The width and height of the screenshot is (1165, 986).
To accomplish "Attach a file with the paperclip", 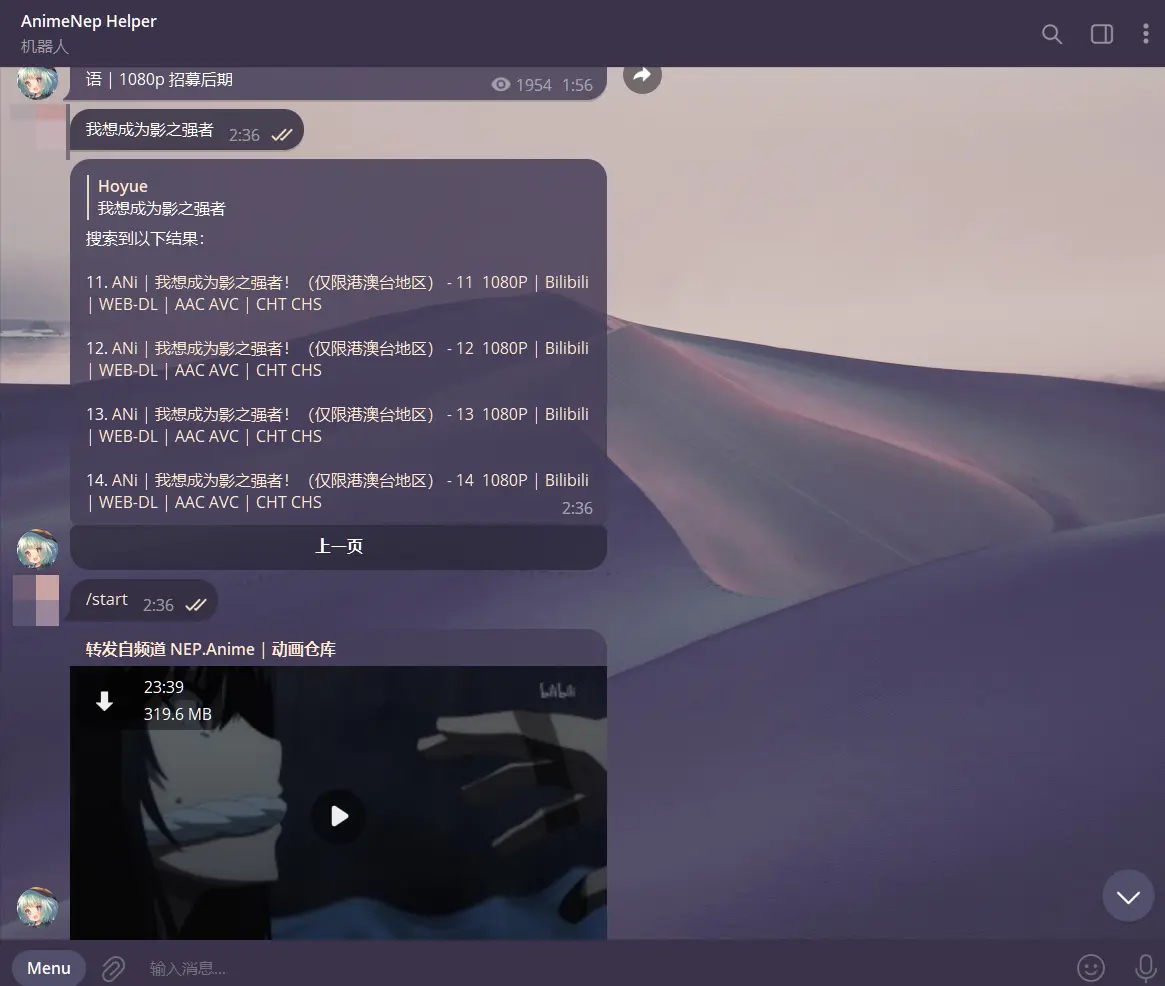I will [113, 968].
